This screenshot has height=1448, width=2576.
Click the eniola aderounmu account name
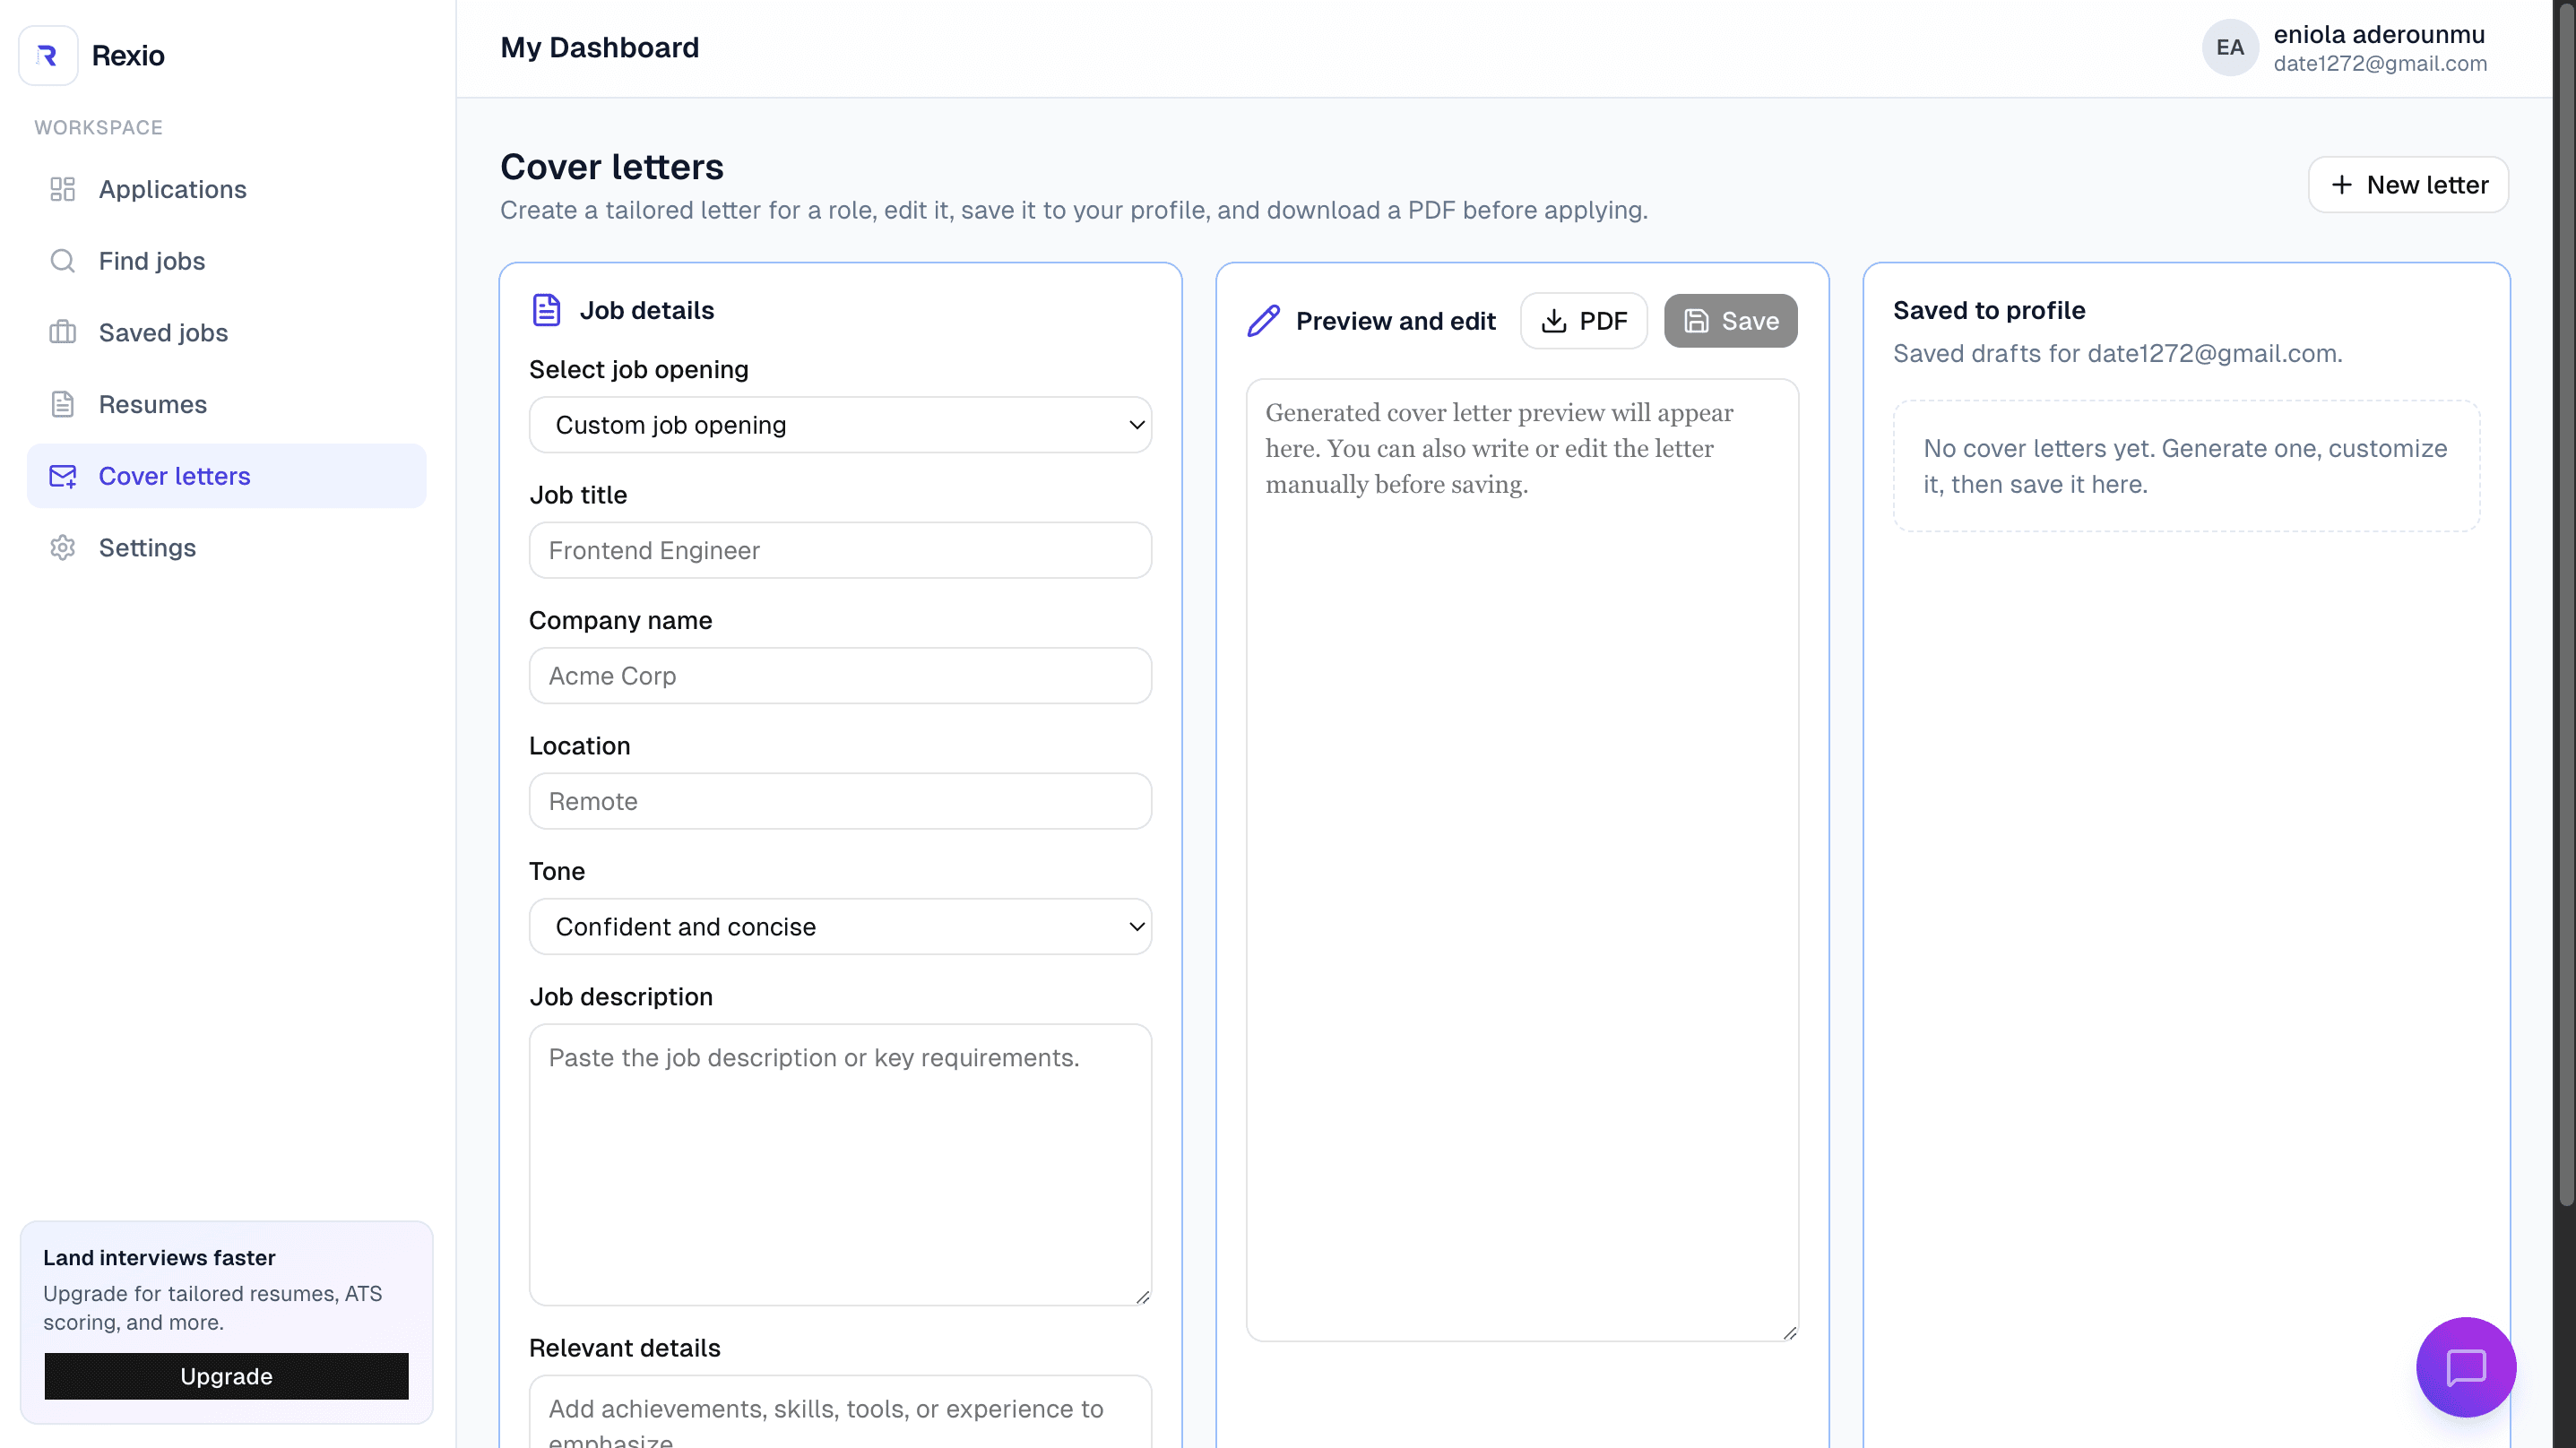click(2379, 34)
